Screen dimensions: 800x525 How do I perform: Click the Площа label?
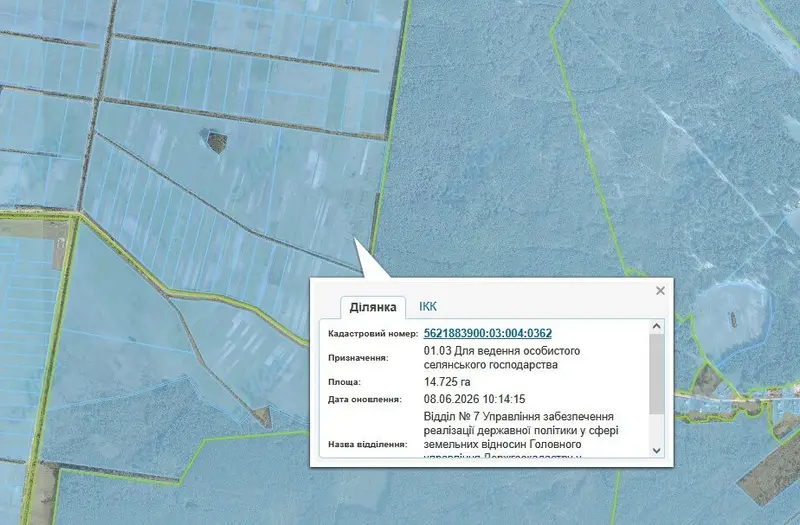click(x=344, y=382)
